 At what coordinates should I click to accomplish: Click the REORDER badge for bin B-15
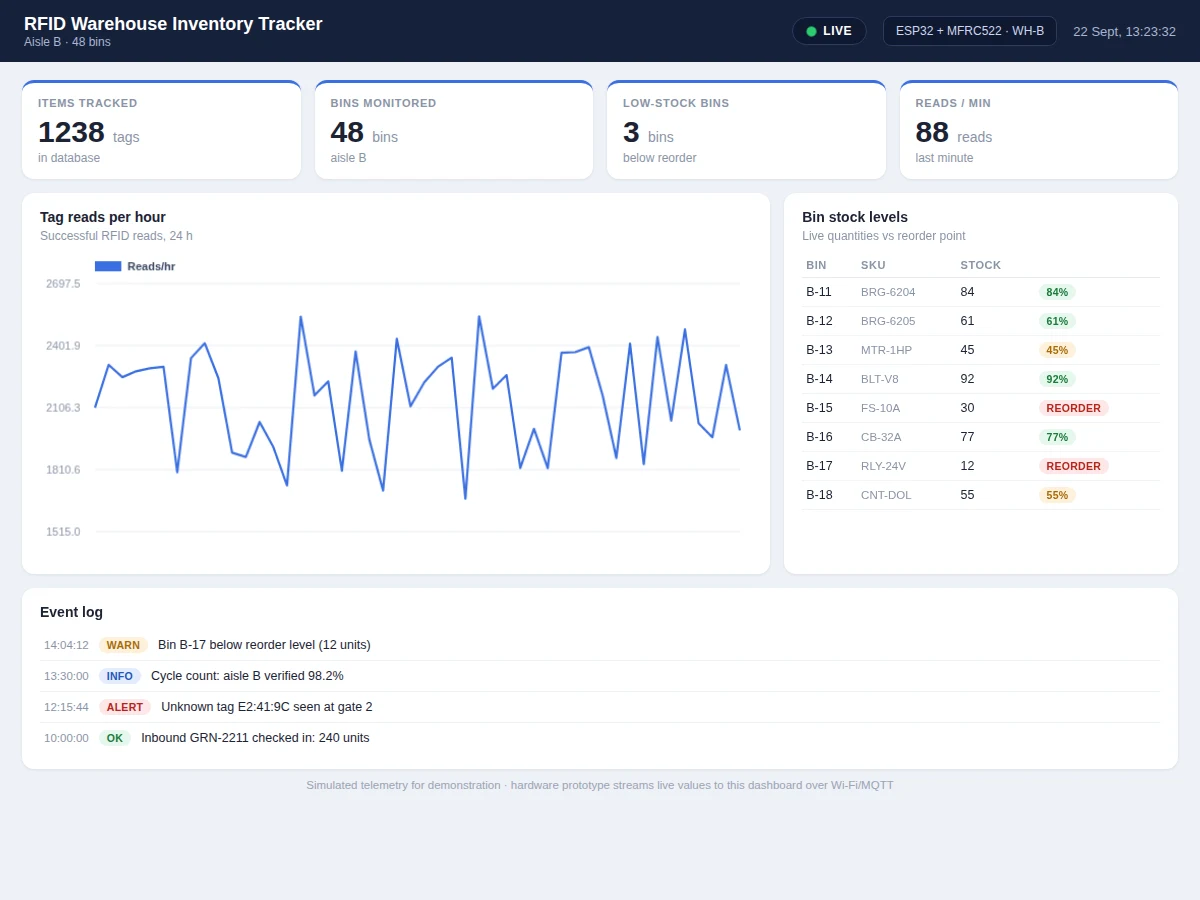click(1074, 408)
